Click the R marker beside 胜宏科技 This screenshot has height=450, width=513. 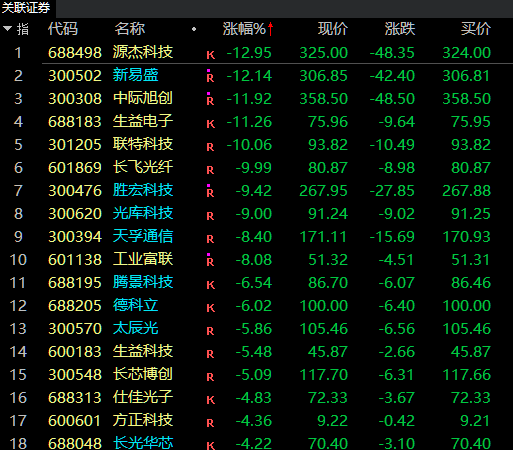(210, 192)
